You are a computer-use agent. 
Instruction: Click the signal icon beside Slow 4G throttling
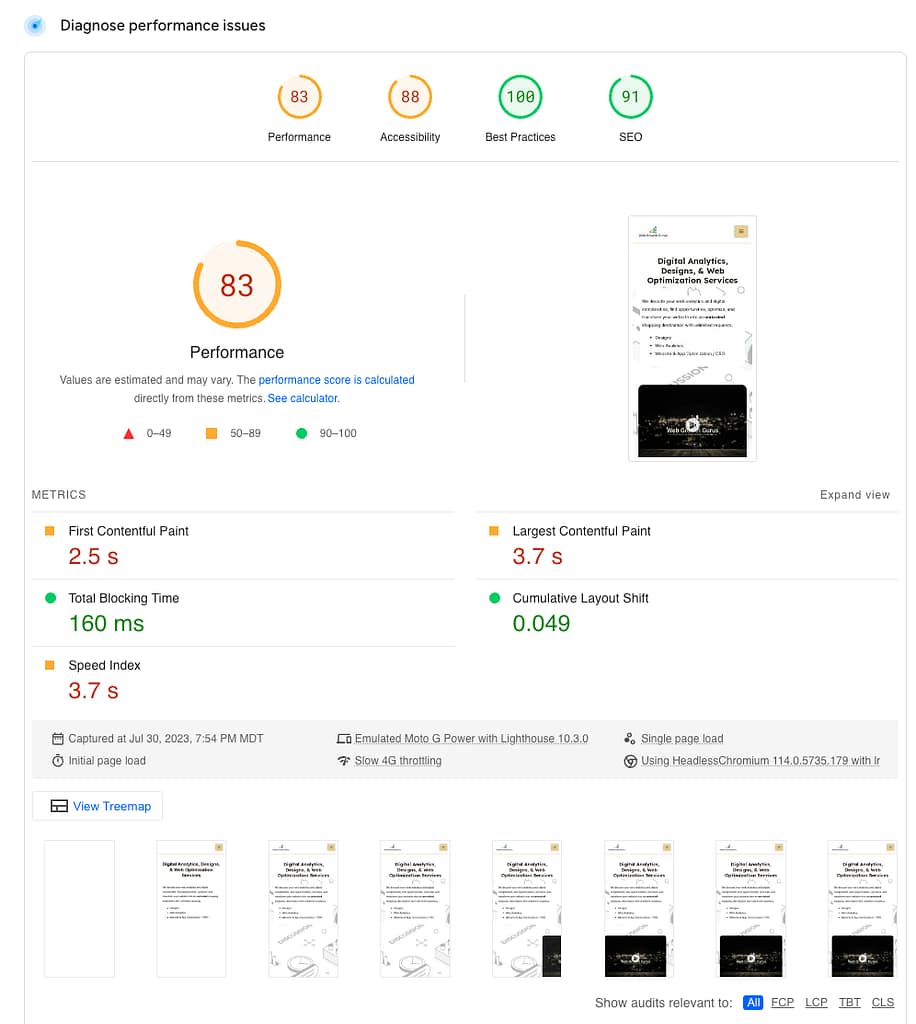(x=344, y=760)
